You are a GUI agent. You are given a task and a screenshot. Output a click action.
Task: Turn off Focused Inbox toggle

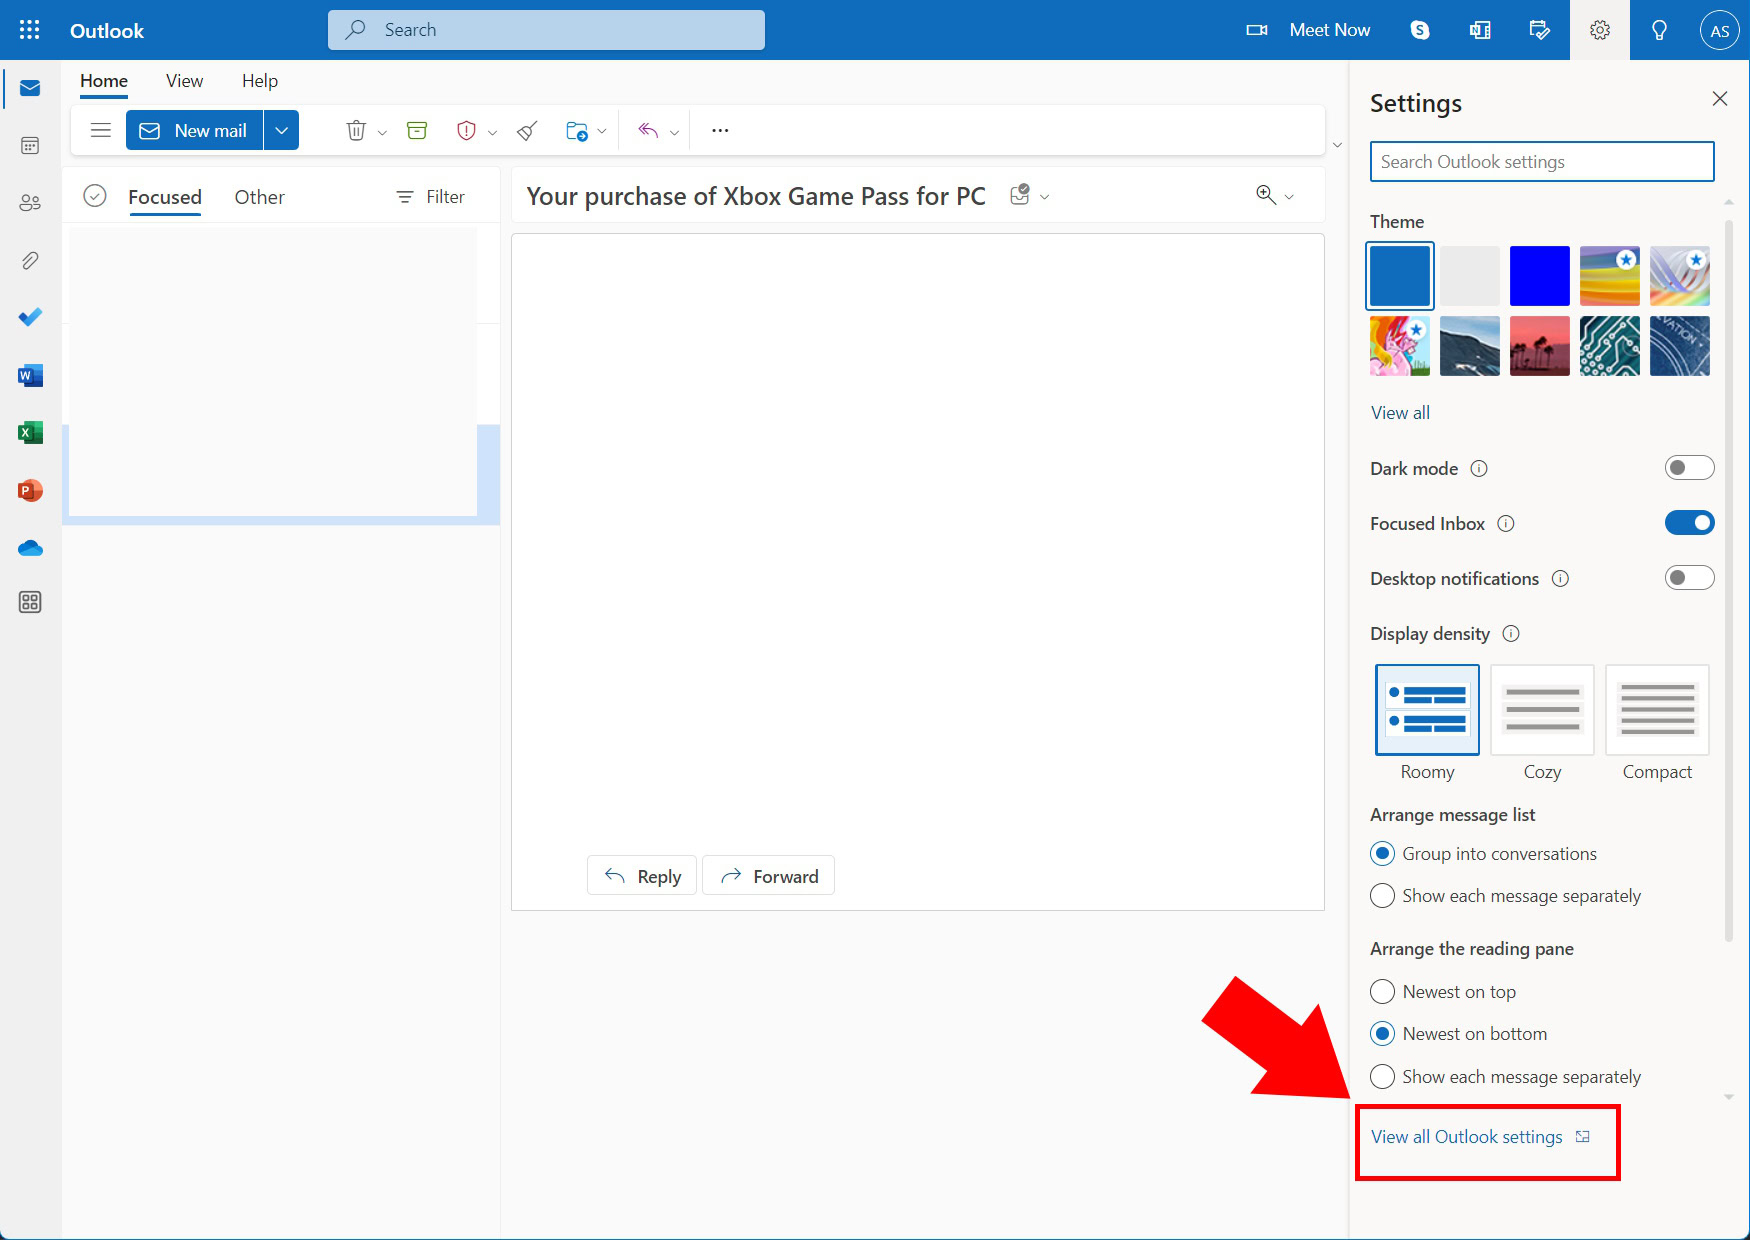(1688, 523)
